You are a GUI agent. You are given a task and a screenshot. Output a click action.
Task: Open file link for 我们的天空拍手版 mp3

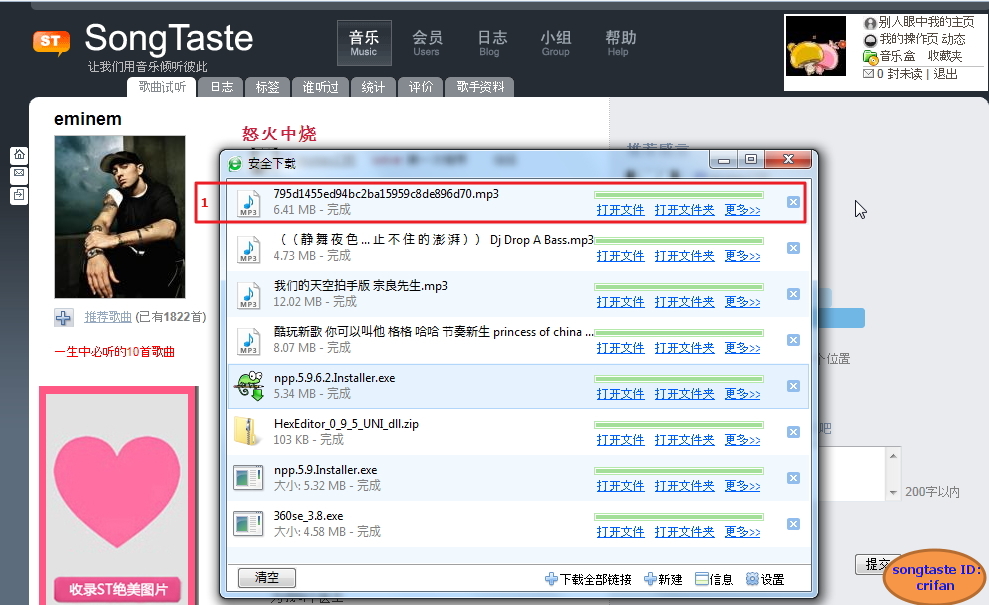coord(620,302)
